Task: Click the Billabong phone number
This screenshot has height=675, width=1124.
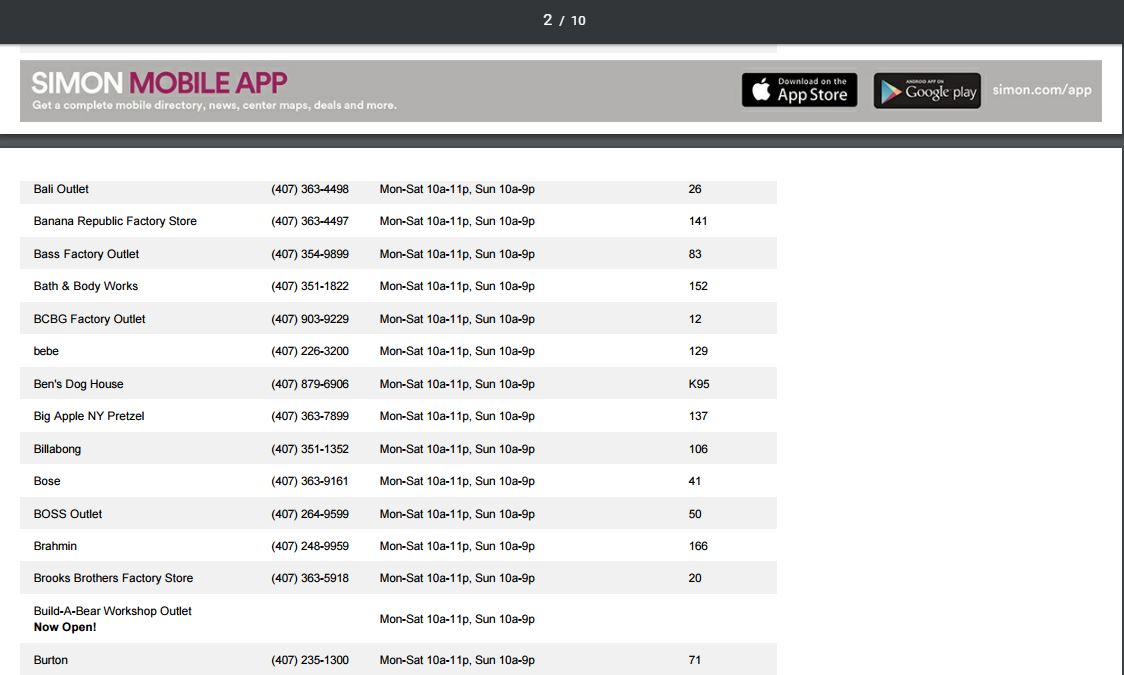Action: pos(310,449)
